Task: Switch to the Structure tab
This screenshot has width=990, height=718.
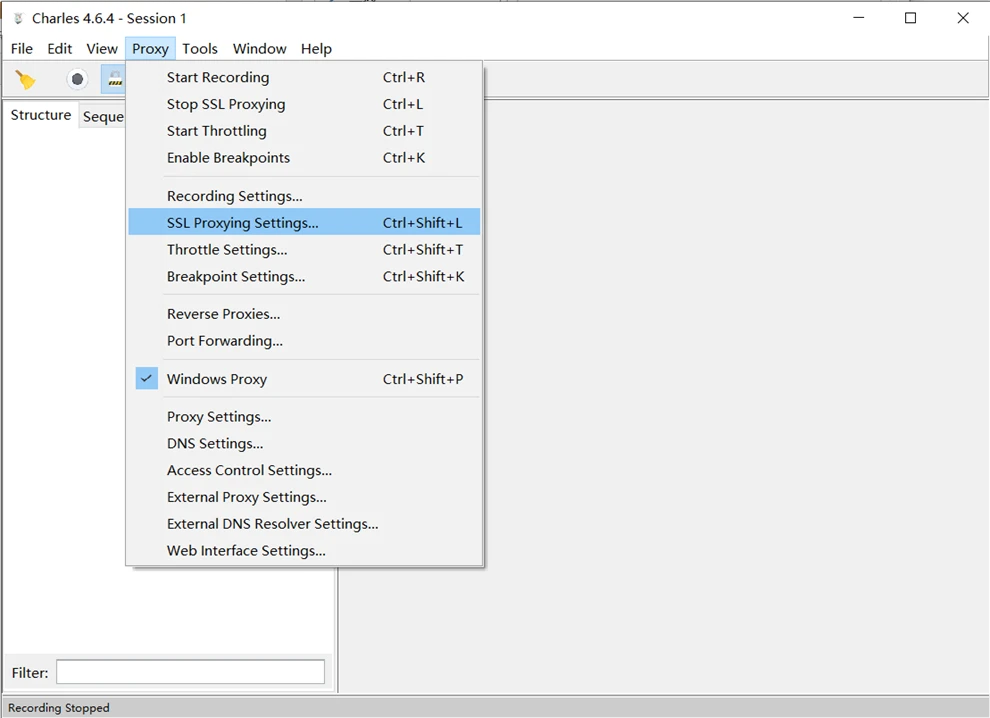Action: [40, 115]
